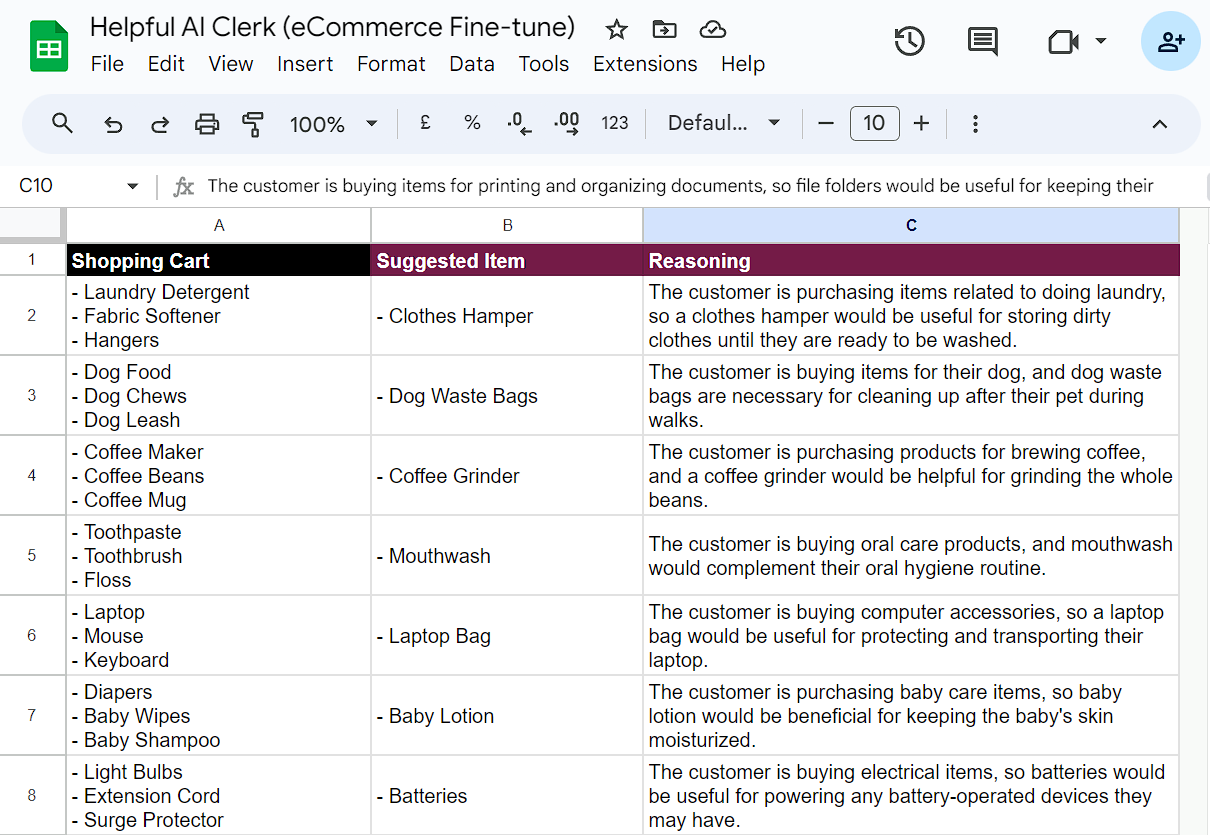Image resolution: width=1210 pixels, height=835 pixels.
Task: Open the Tools menu
Action: coord(544,64)
